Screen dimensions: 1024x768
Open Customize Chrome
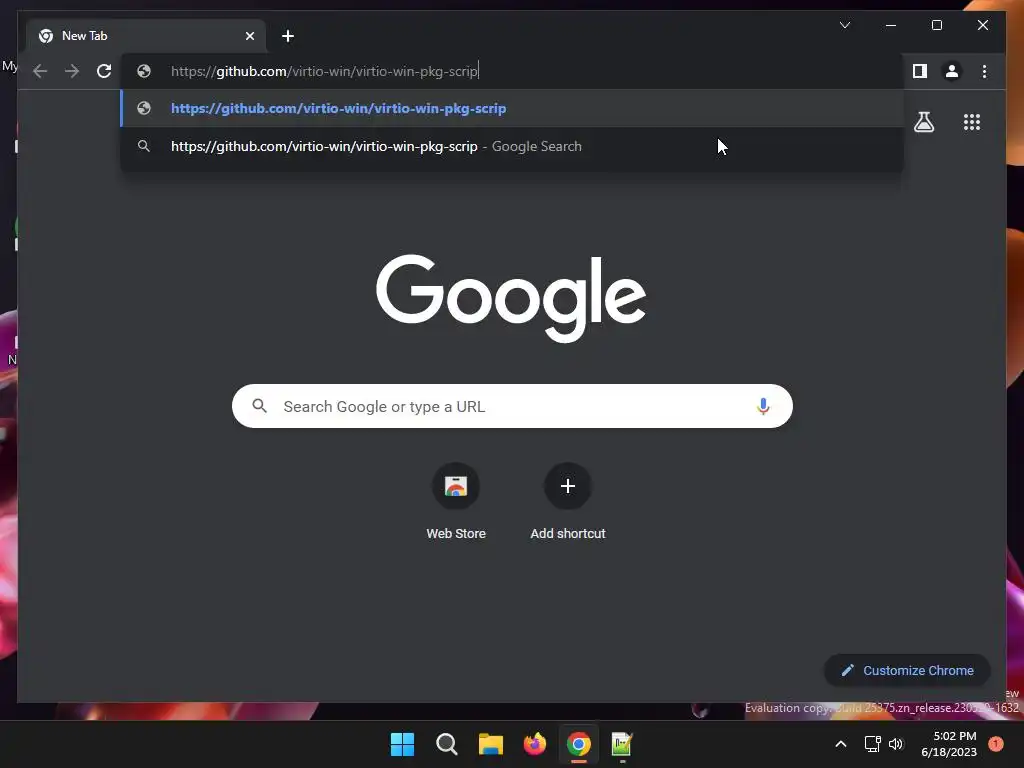click(907, 670)
